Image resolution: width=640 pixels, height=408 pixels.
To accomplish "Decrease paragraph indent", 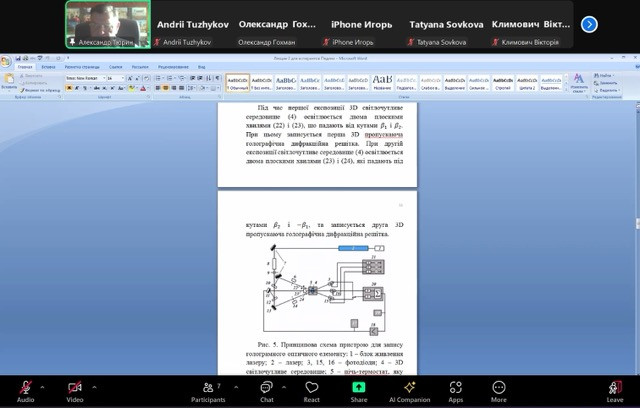I will coord(192,78).
